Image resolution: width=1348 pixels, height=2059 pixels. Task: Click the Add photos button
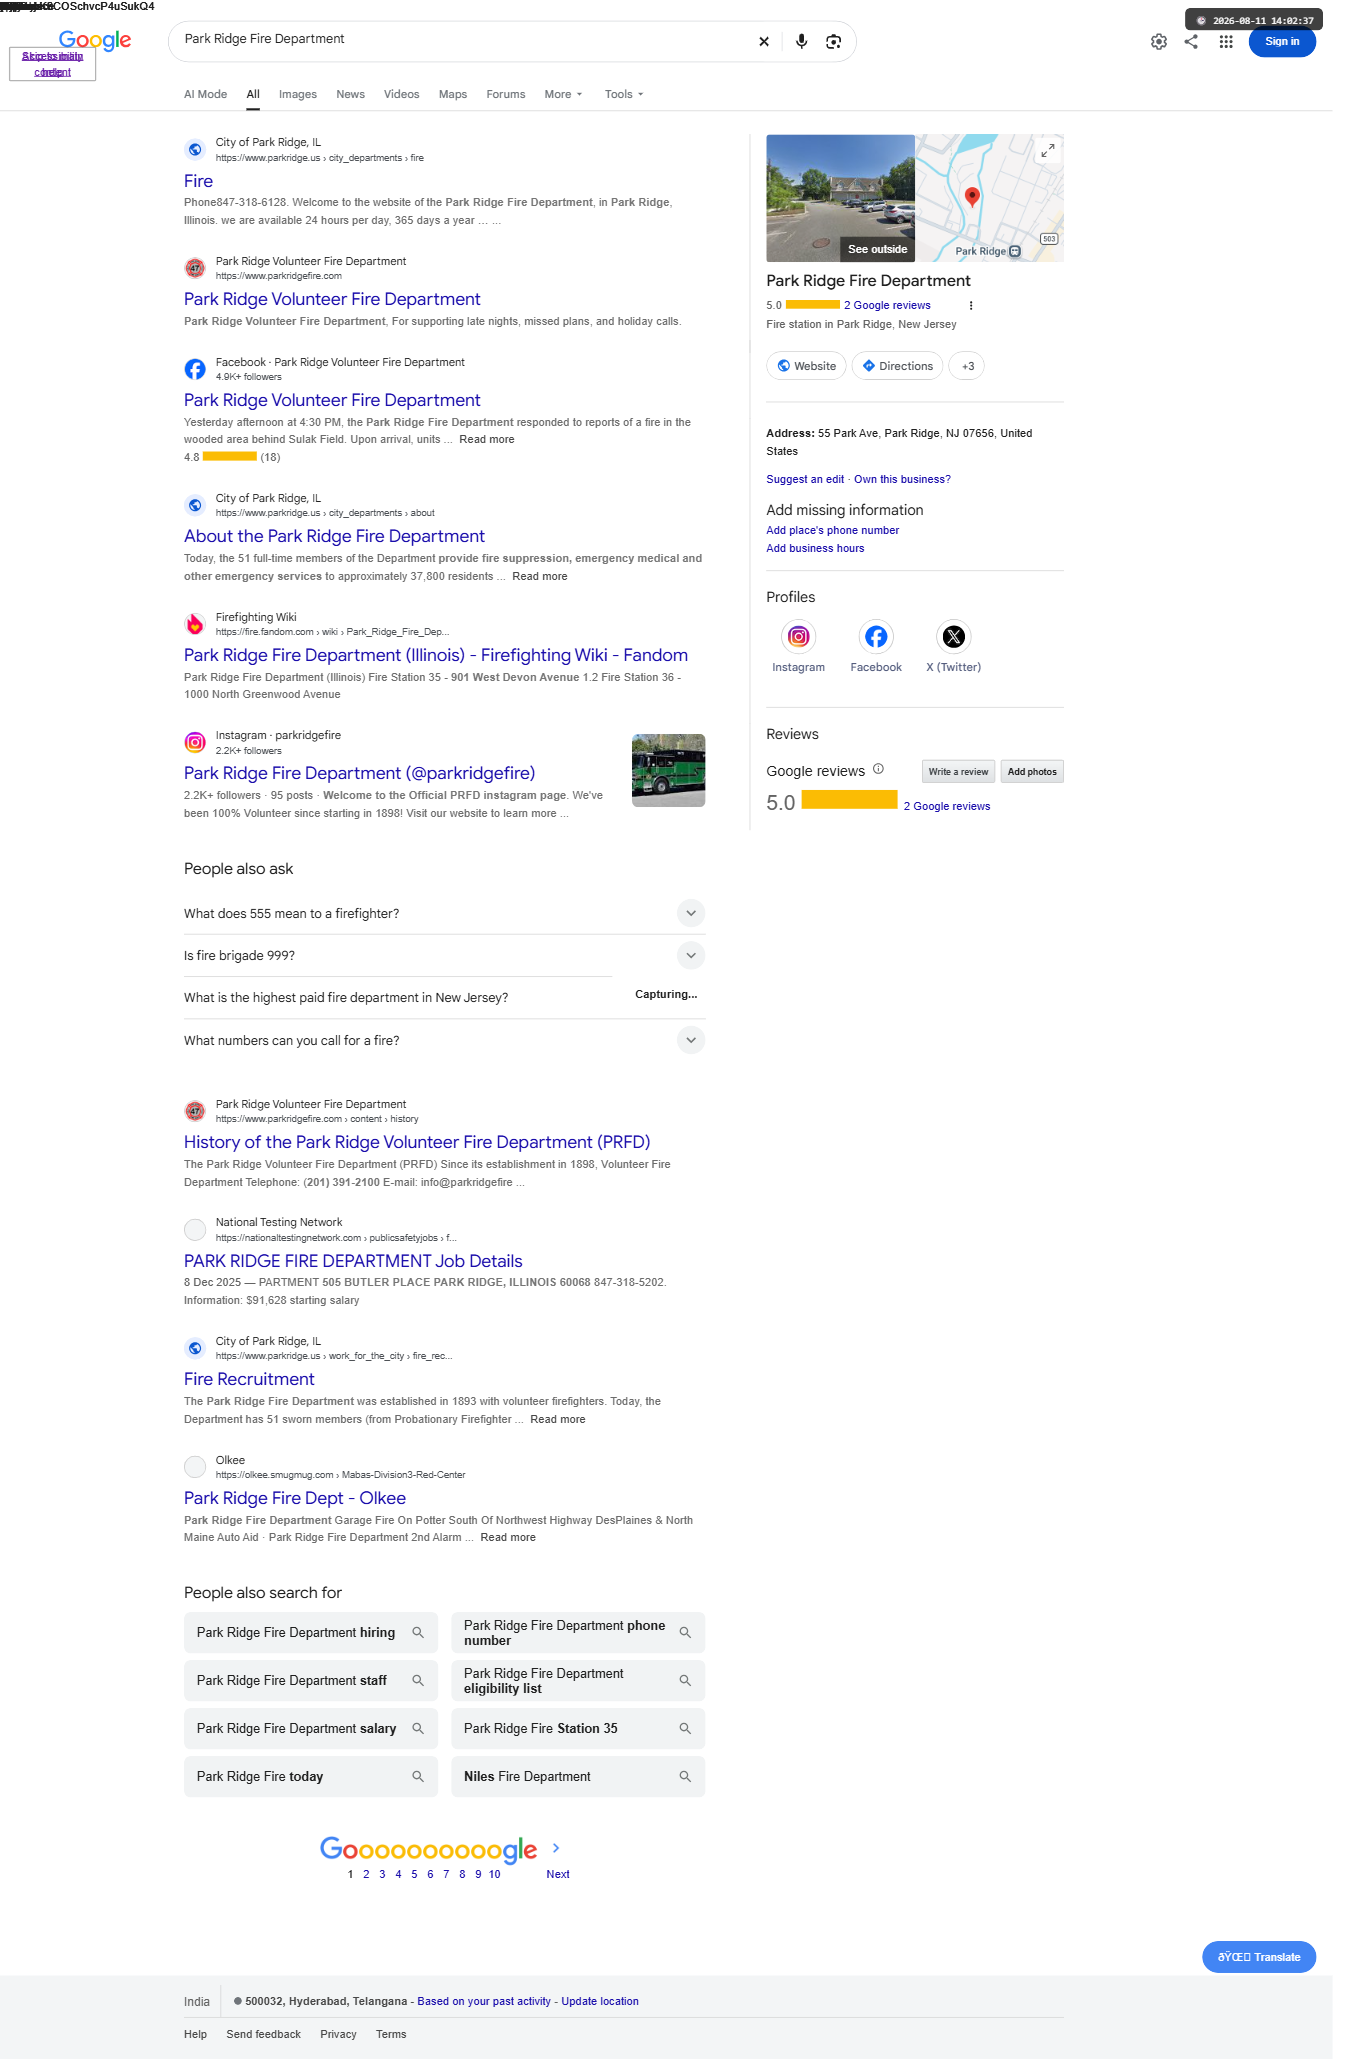point(1032,772)
